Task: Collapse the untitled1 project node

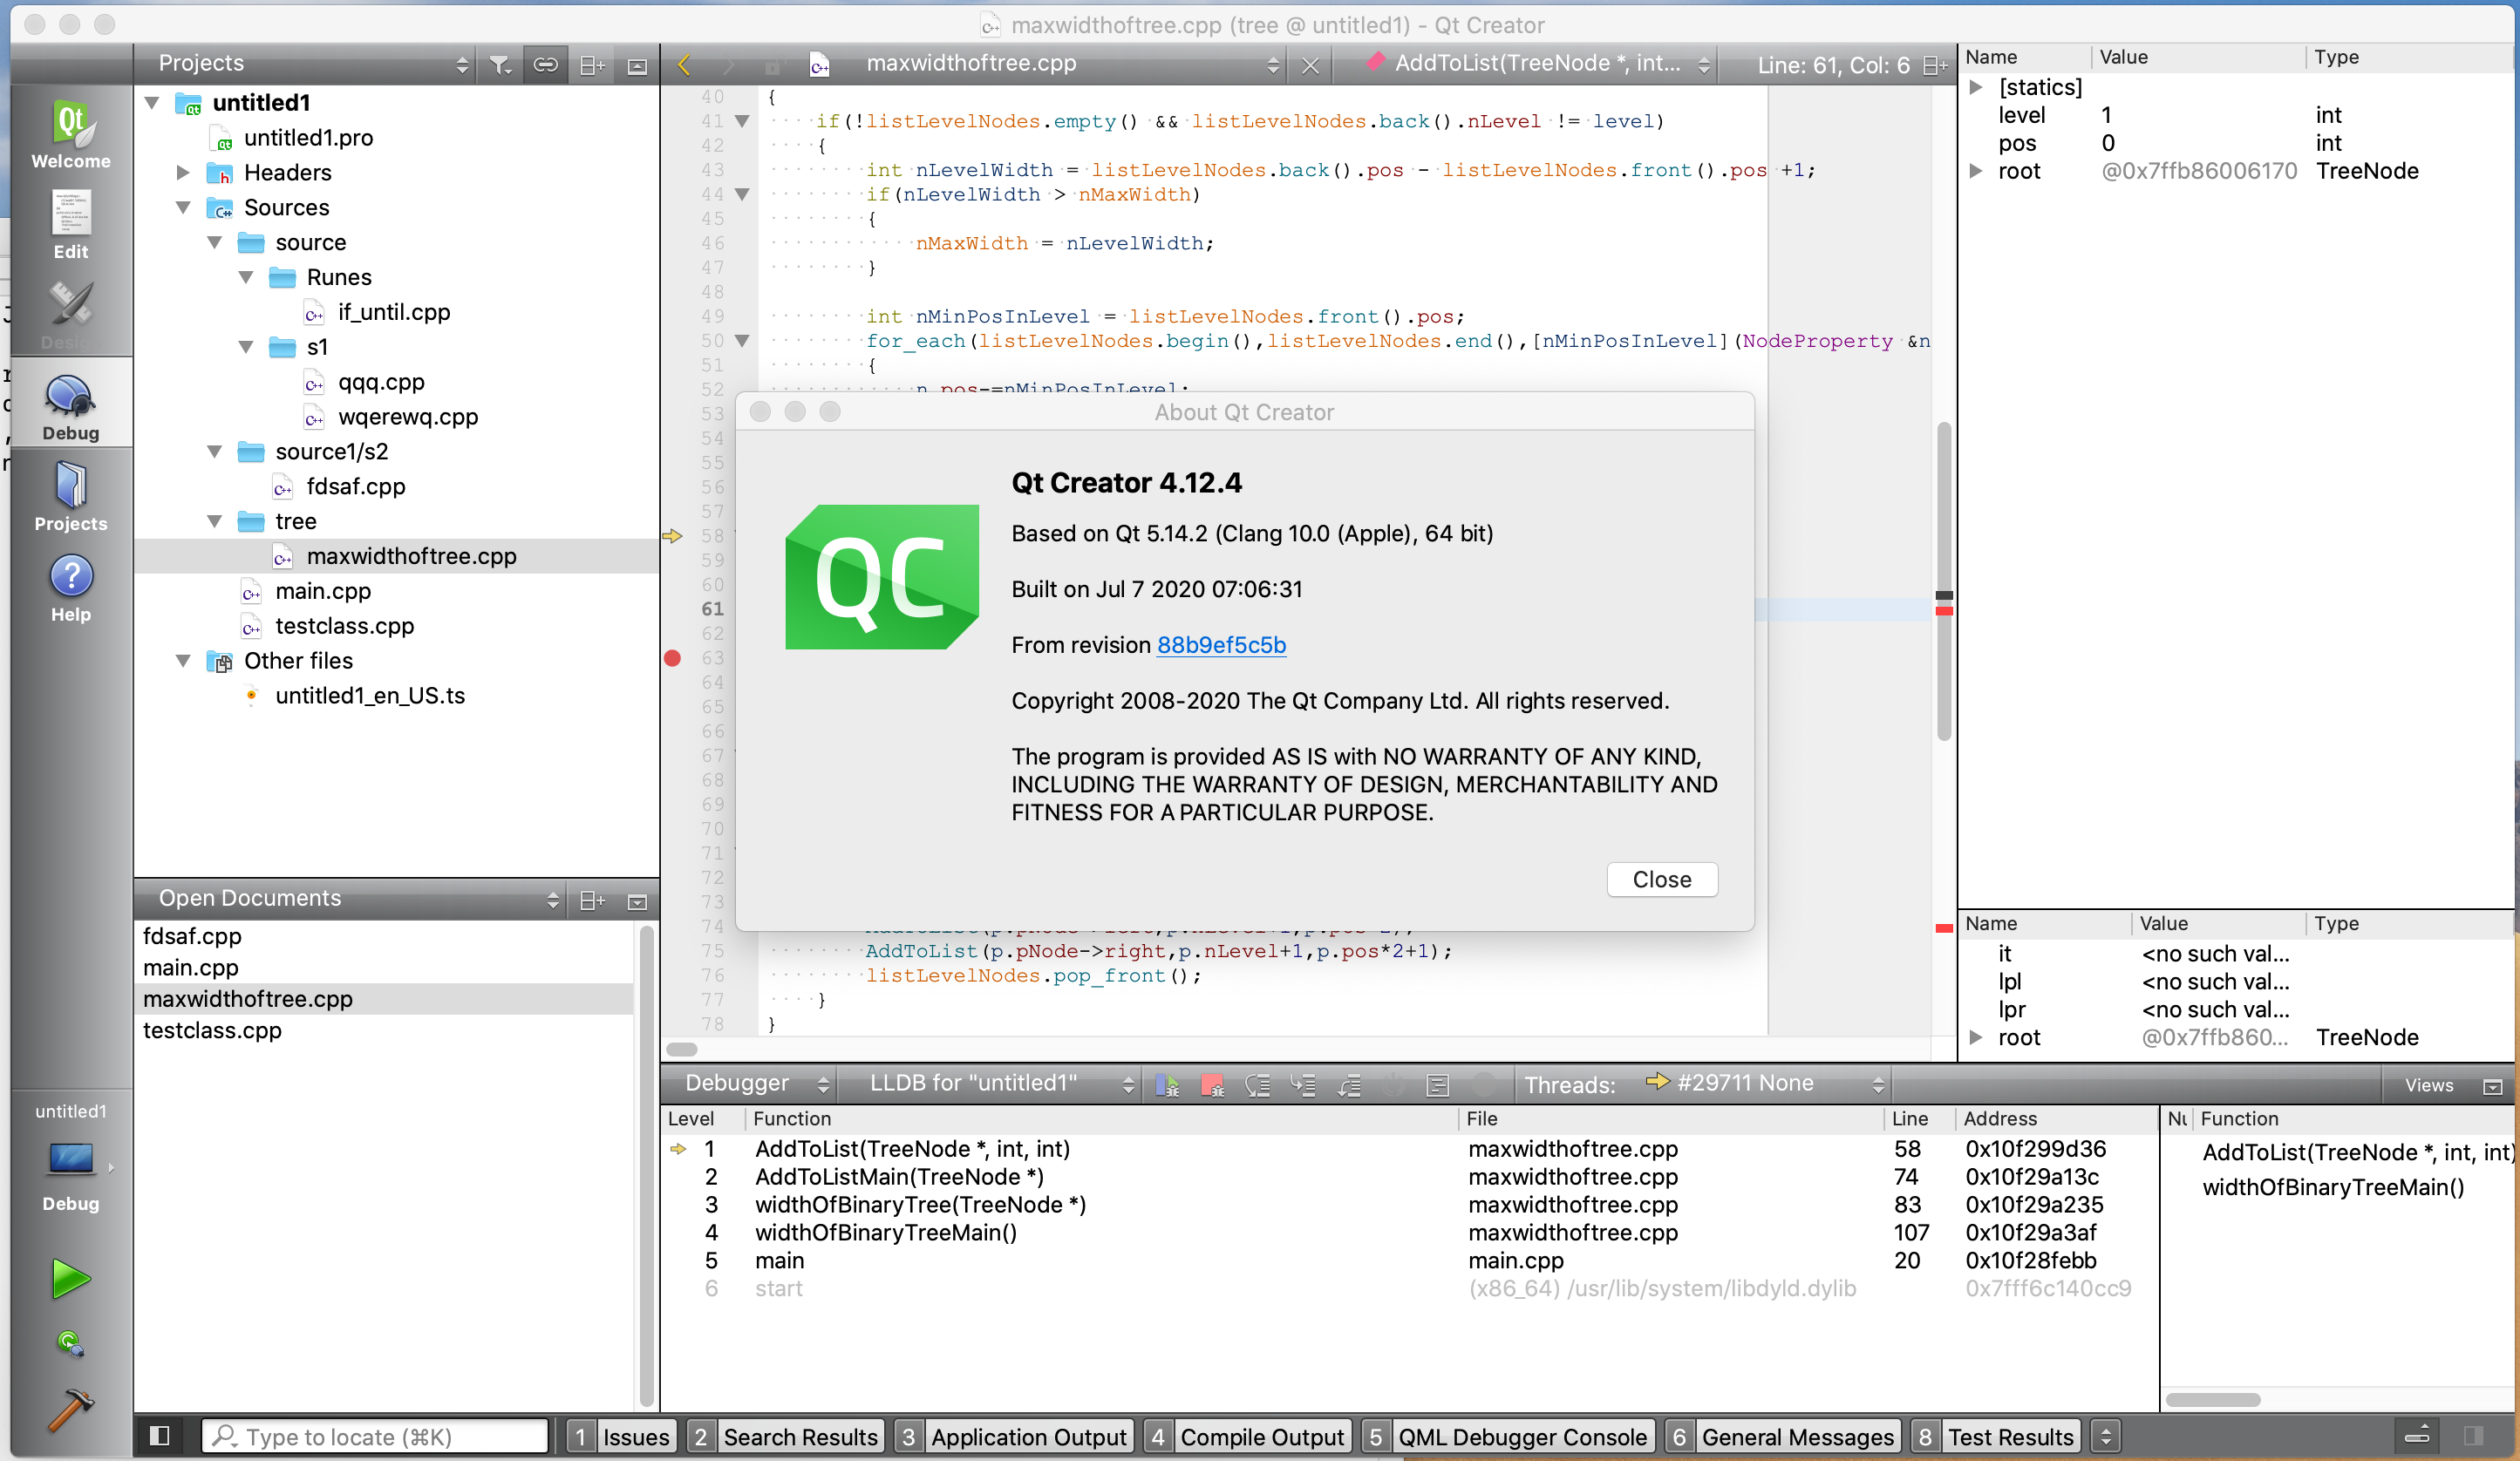Action: click(x=153, y=102)
